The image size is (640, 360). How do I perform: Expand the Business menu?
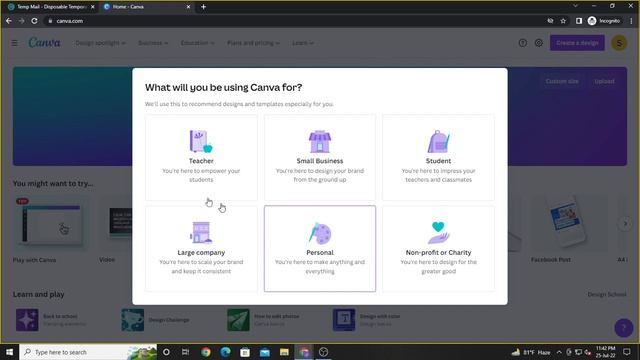[153, 43]
